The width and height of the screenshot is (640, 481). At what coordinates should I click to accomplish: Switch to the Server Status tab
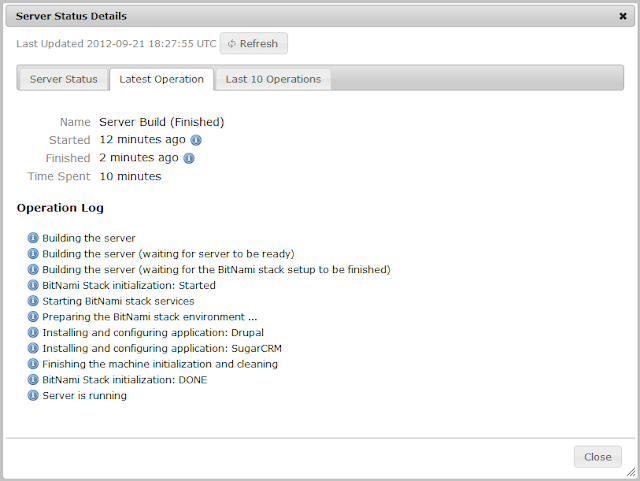(64, 79)
